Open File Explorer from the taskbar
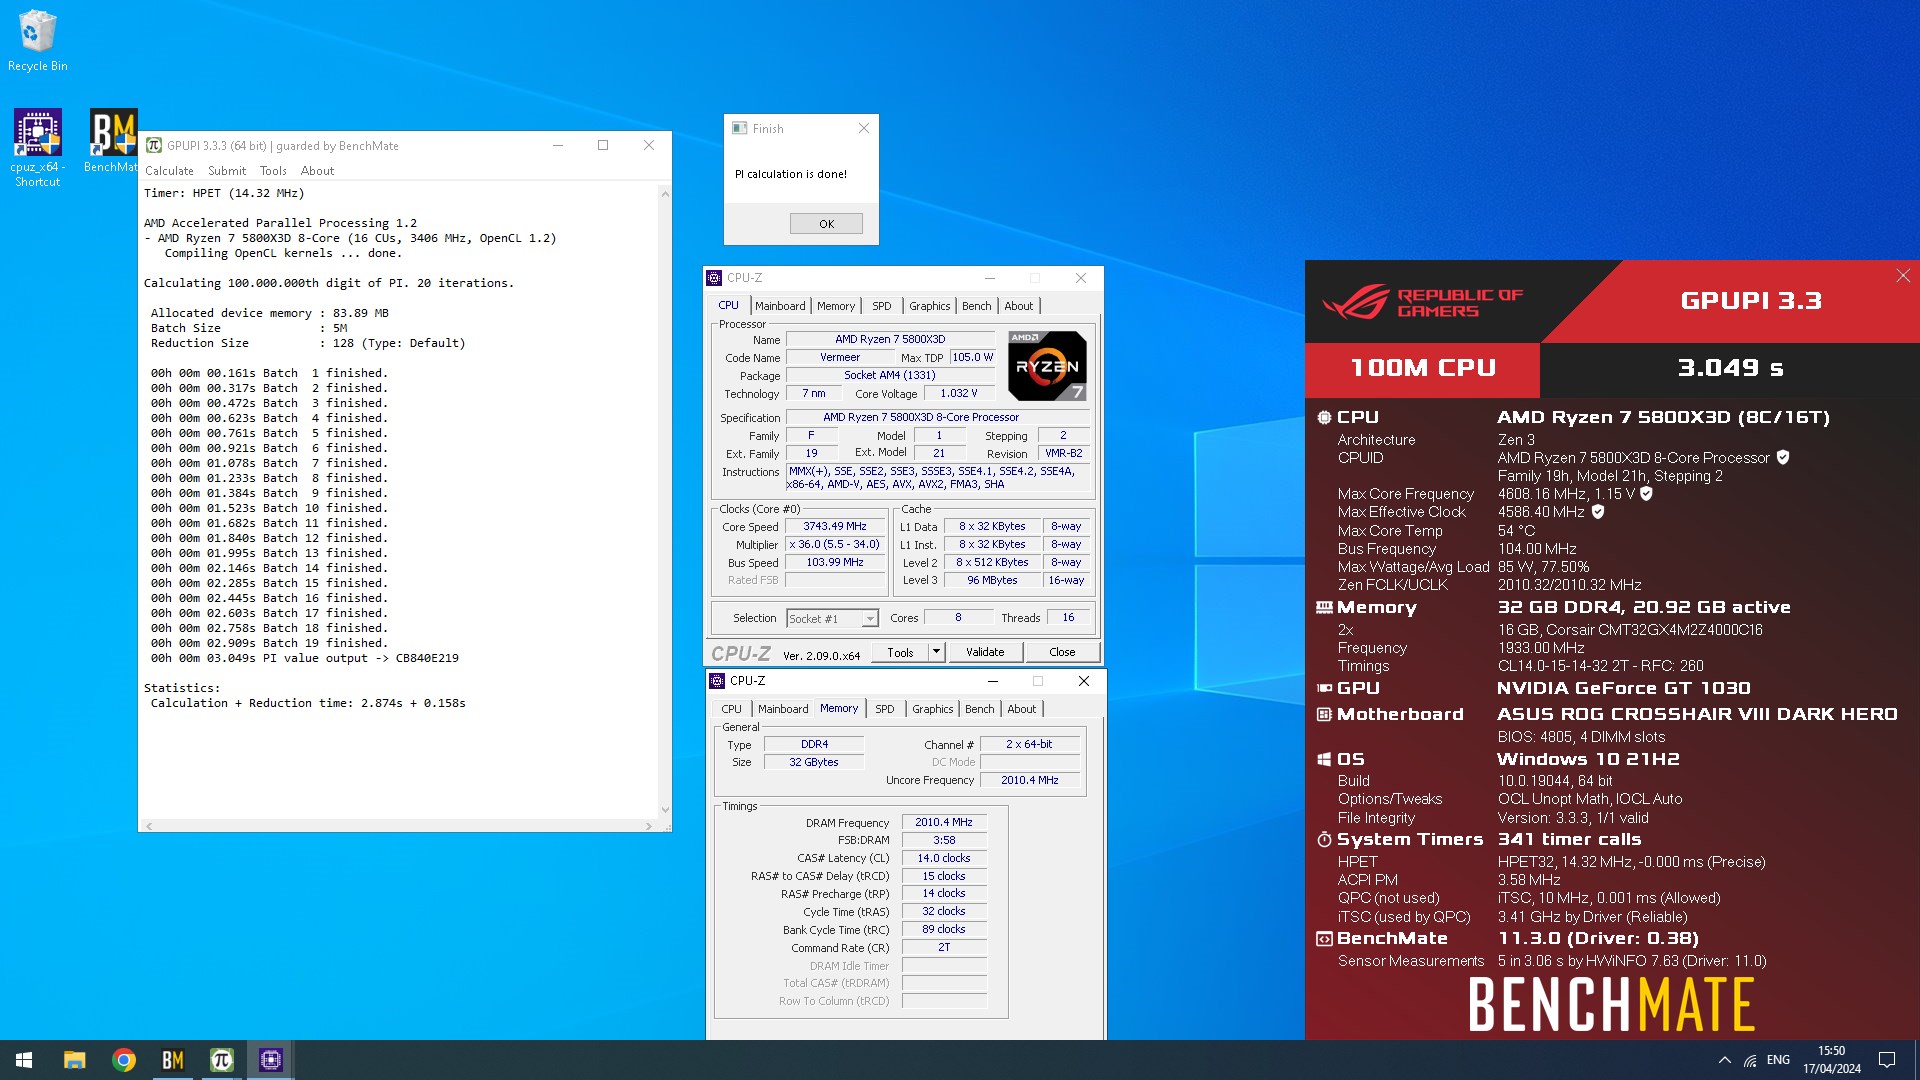 coord(74,1060)
